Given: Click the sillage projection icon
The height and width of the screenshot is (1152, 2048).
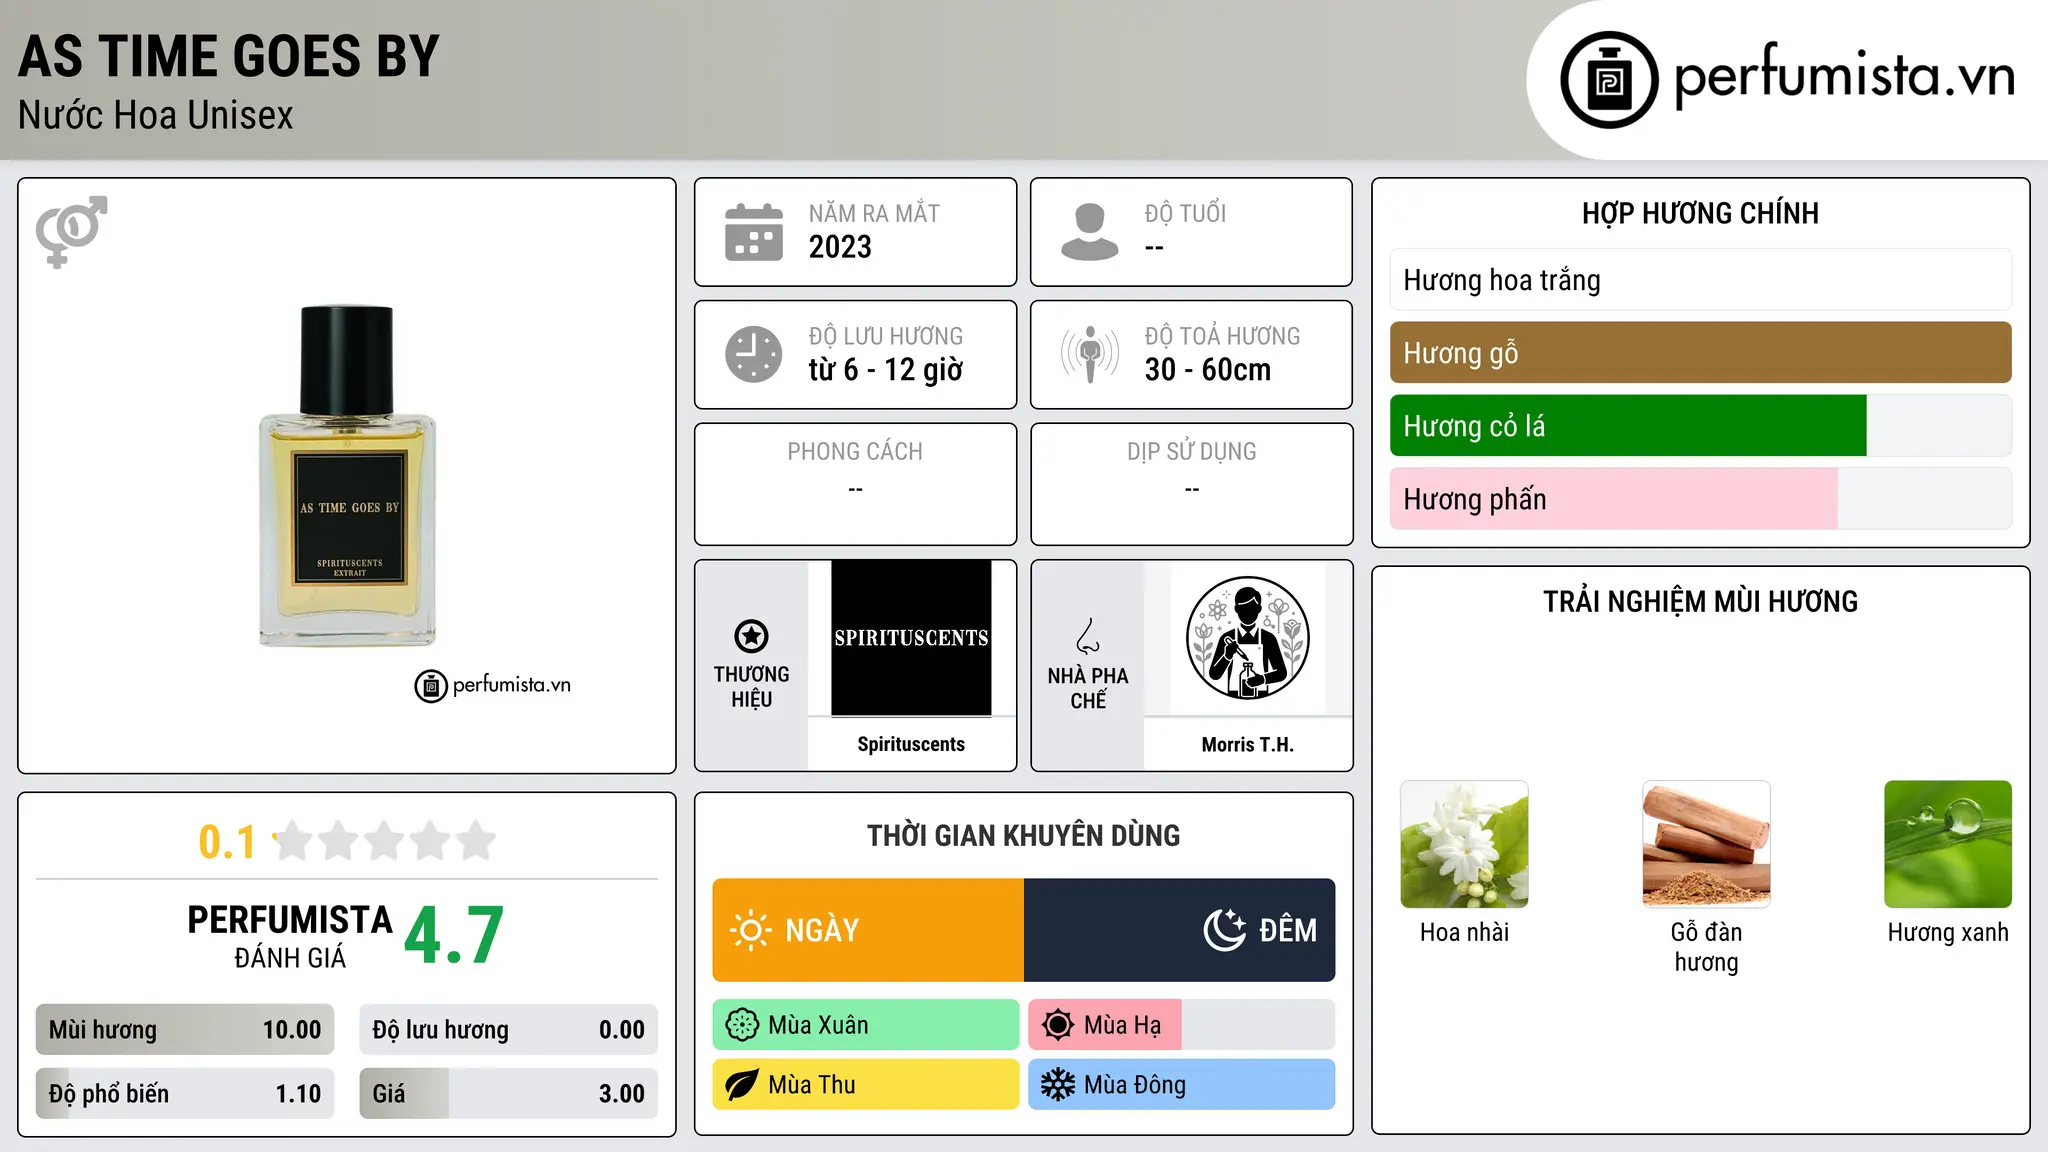Looking at the screenshot, I should click(1090, 354).
